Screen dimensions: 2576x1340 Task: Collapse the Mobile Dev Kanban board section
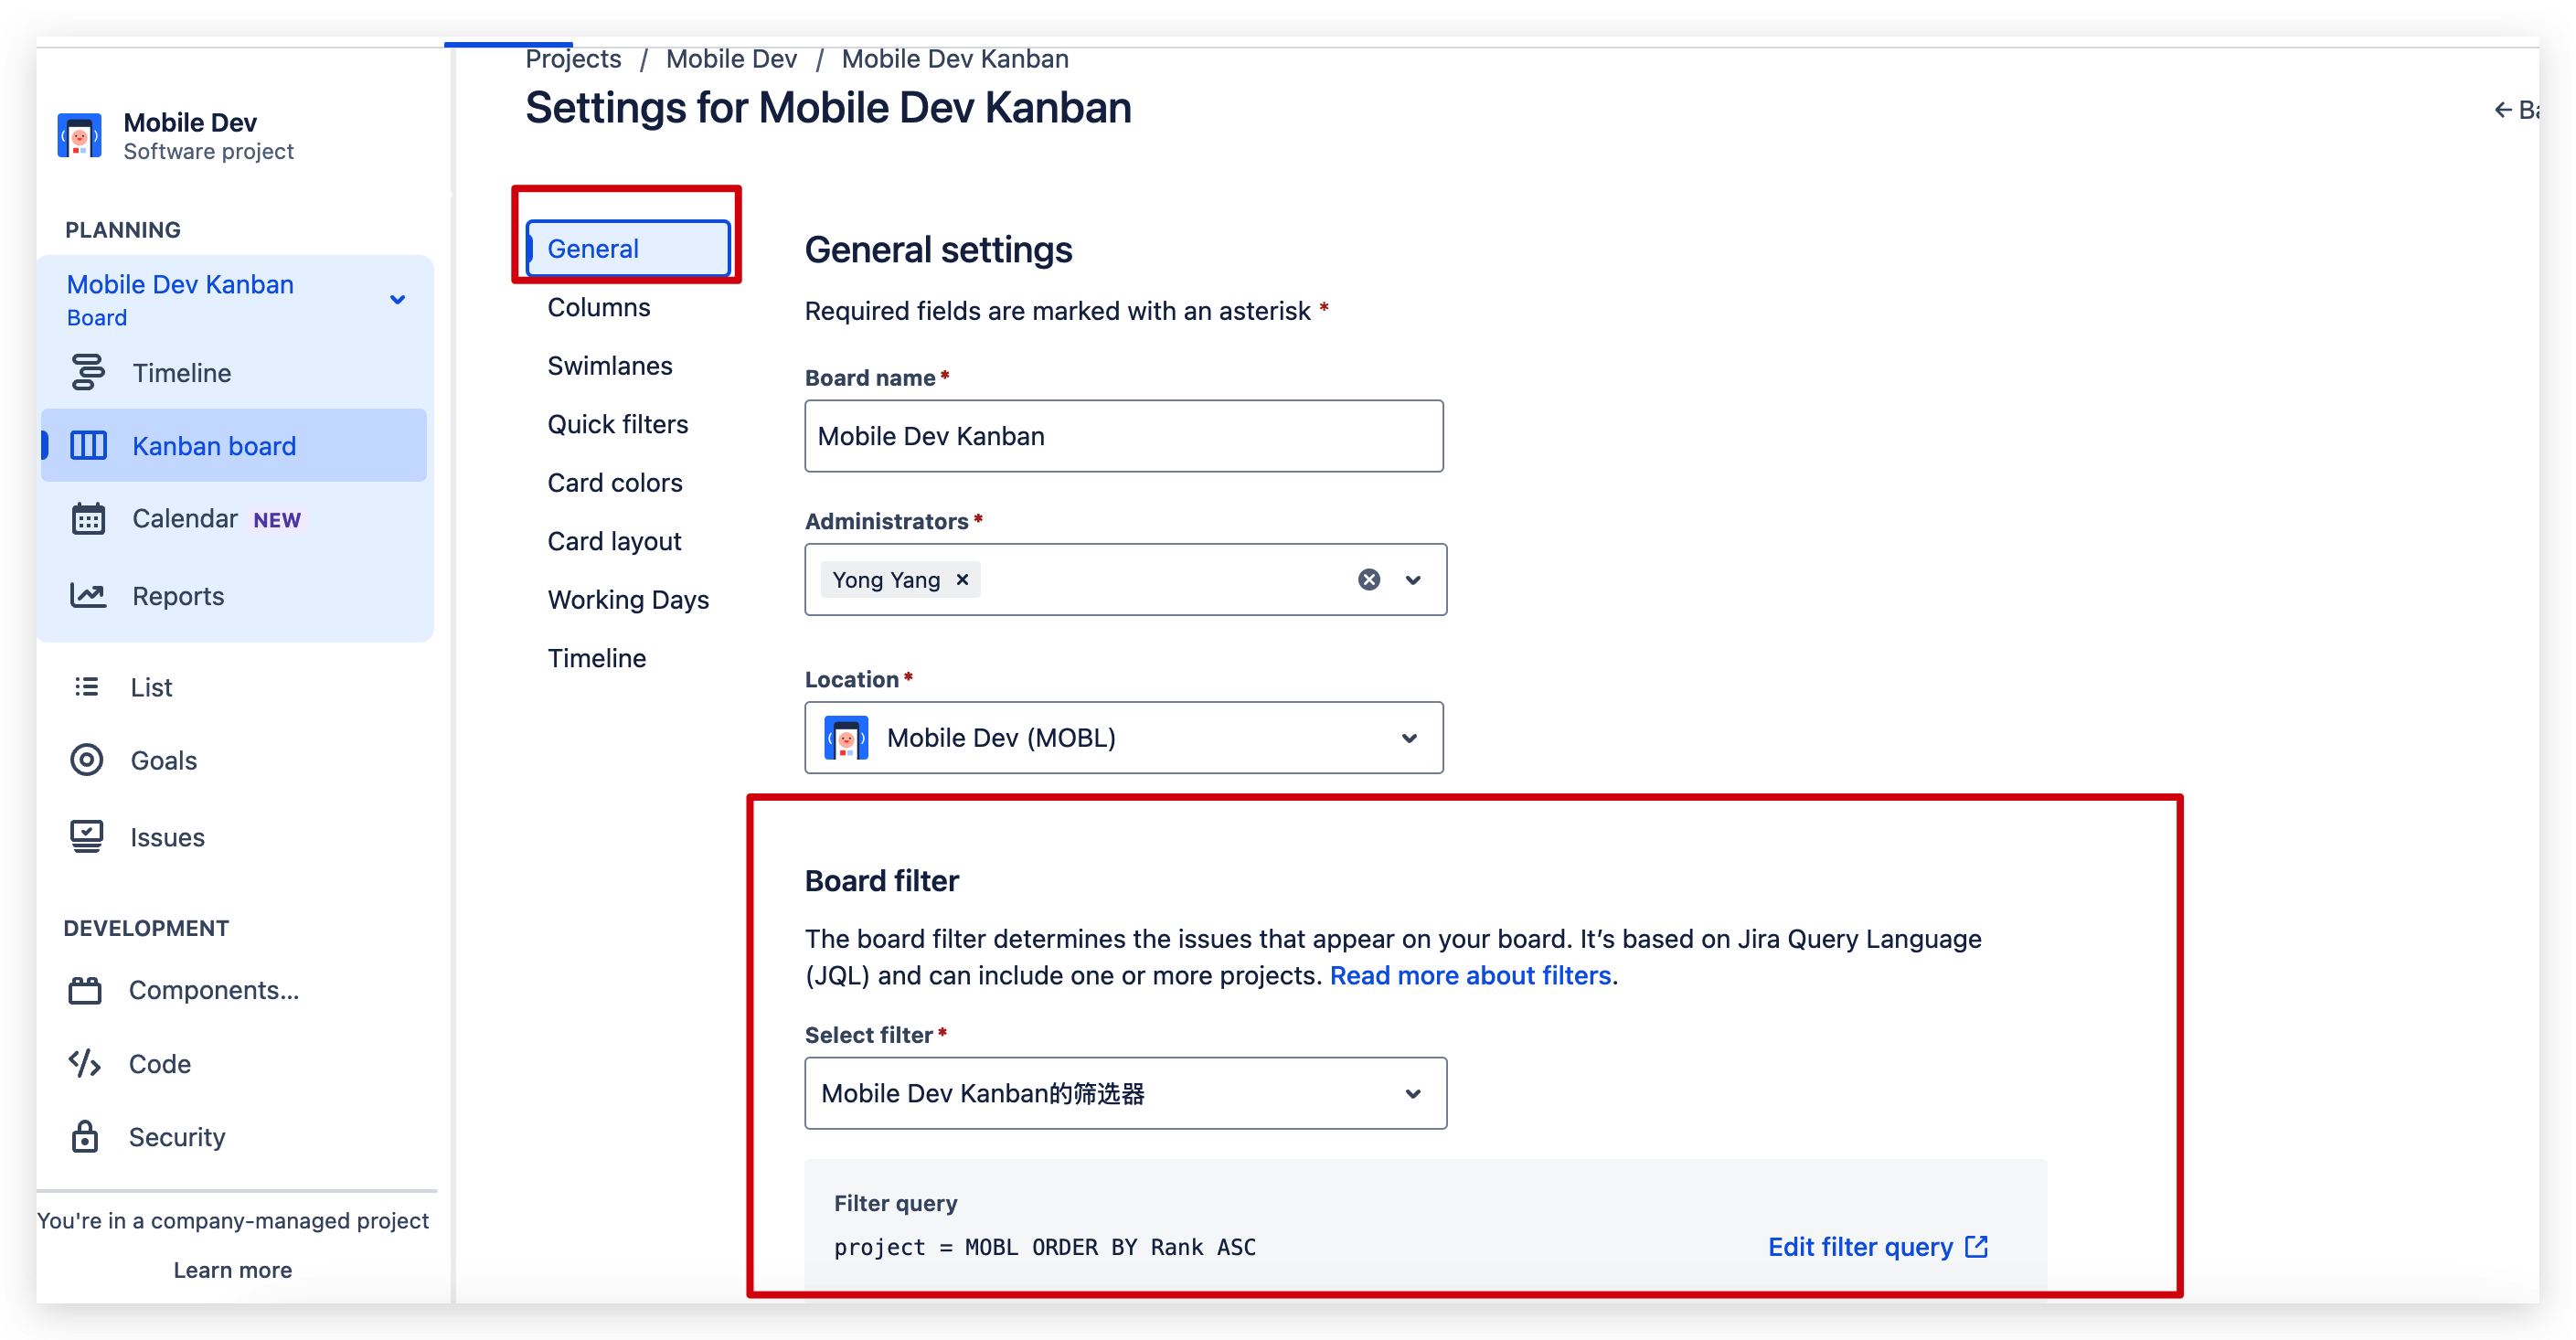click(x=397, y=298)
